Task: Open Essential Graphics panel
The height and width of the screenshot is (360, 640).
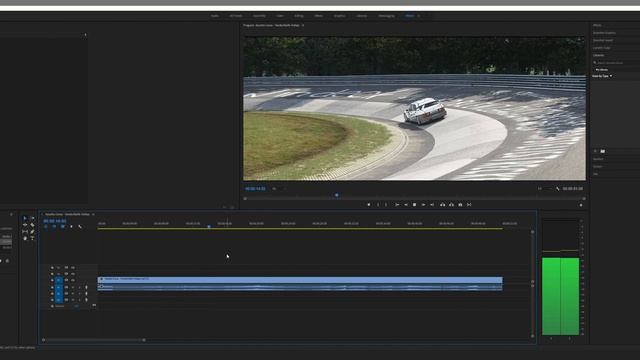Action: coord(604,33)
